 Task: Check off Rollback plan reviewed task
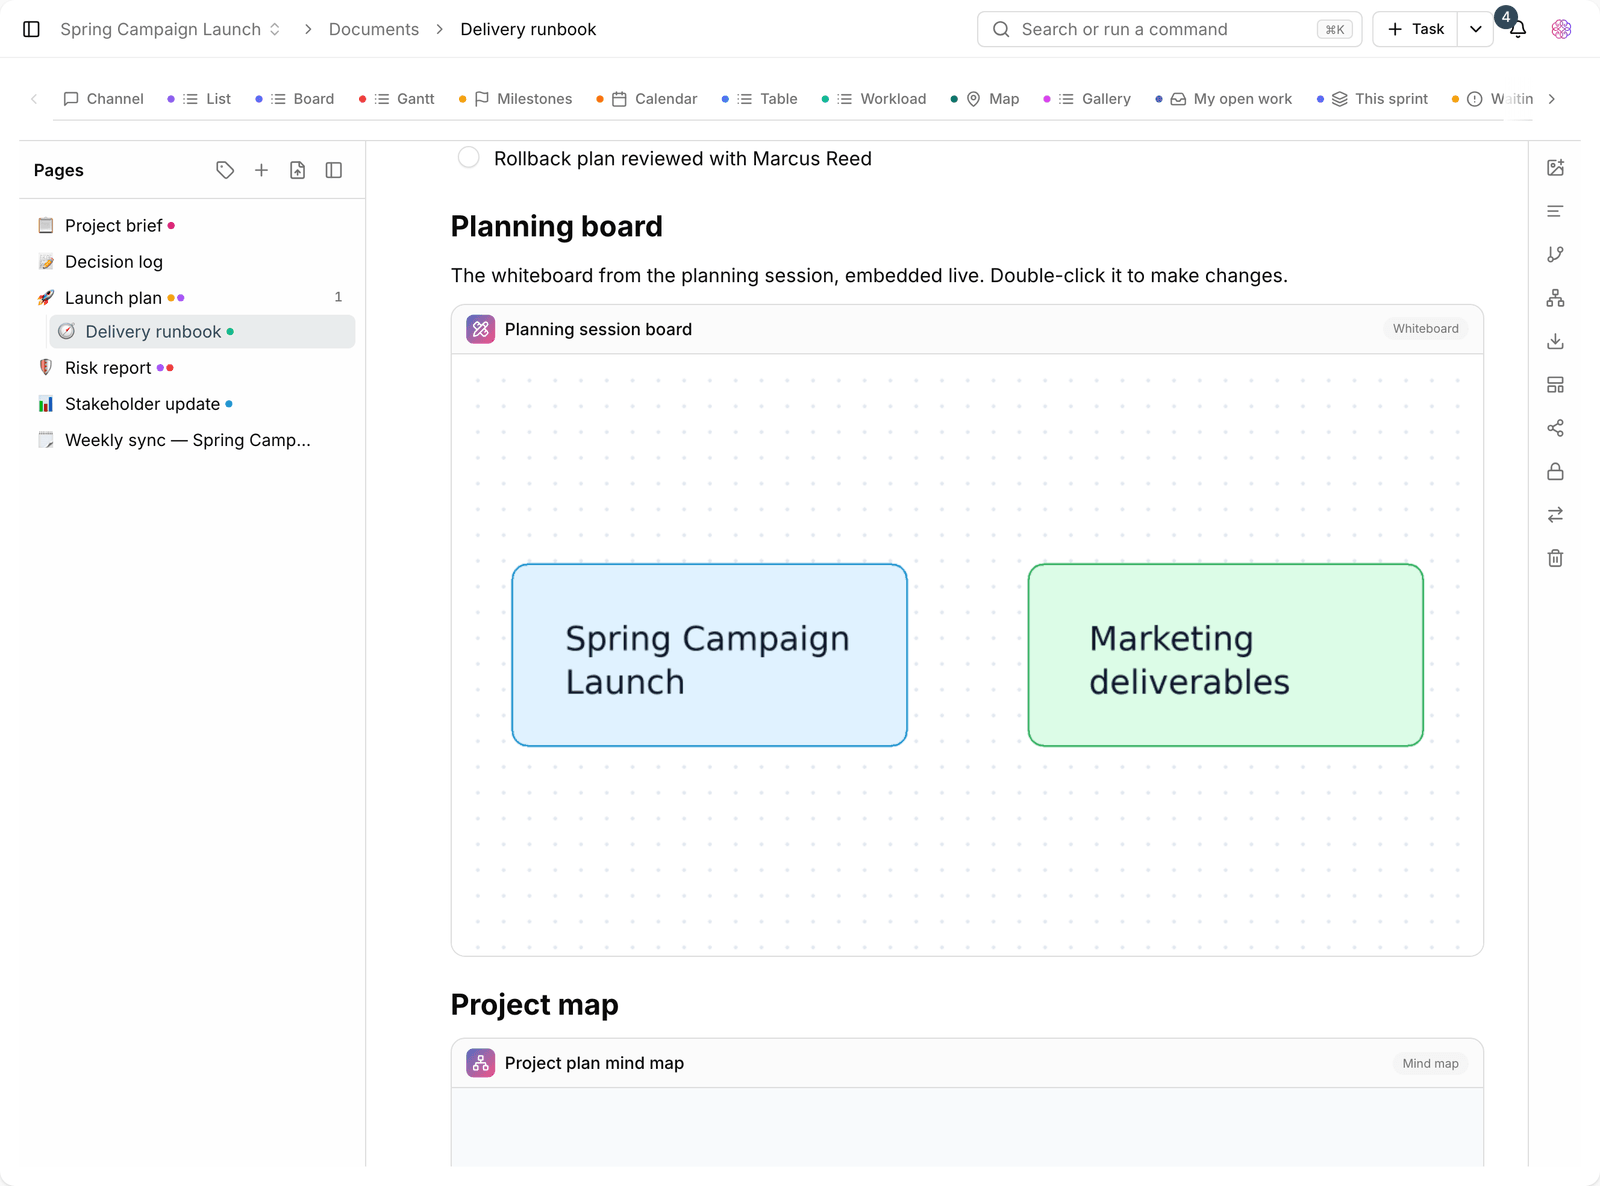pos(468,158)
